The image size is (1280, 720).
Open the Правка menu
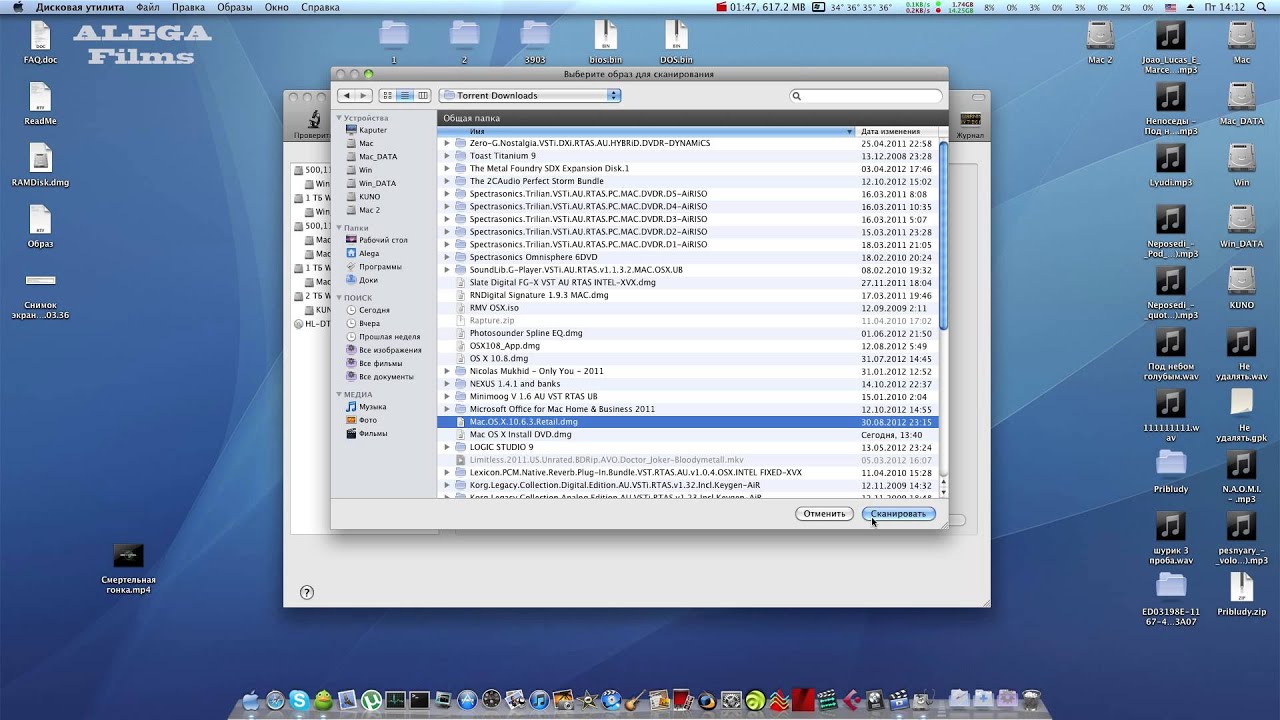188,7
